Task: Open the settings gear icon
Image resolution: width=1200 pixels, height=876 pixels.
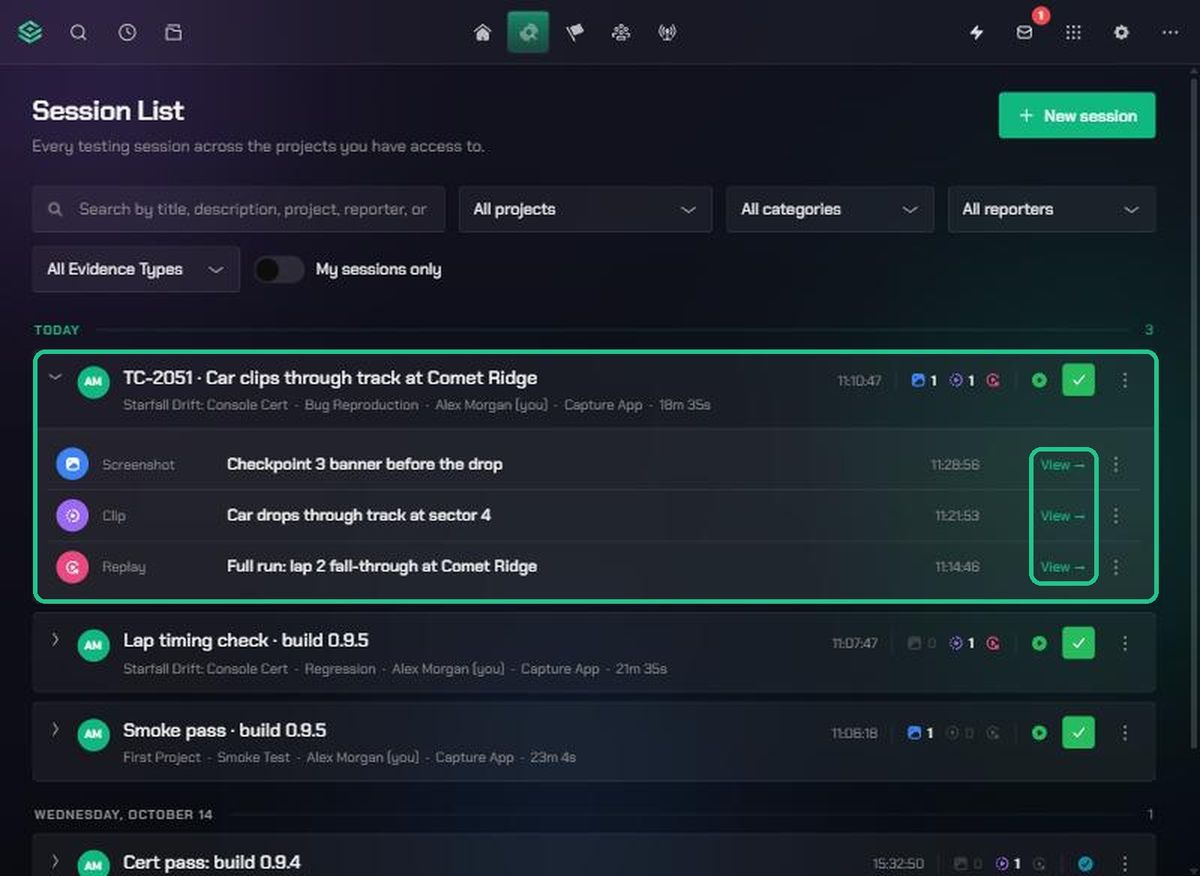Action: coord(1121,32)
